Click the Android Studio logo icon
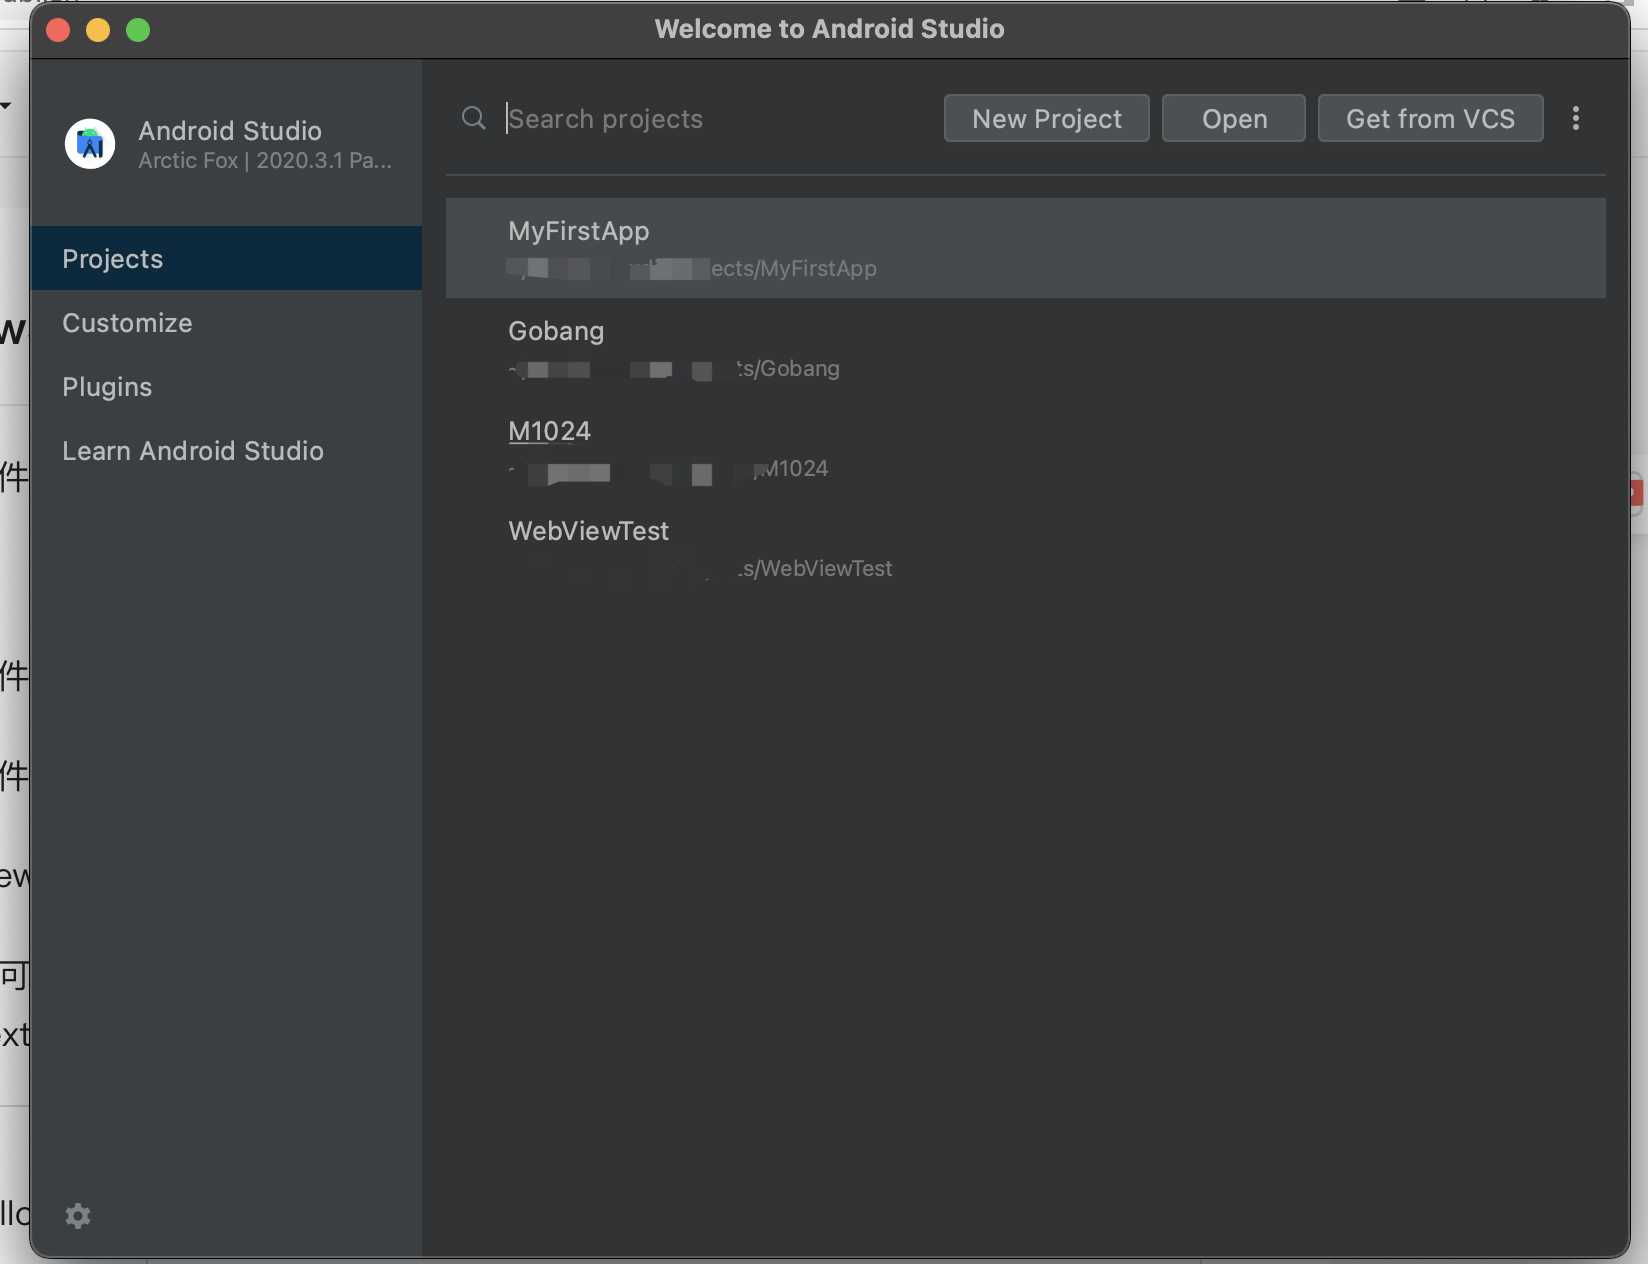The width and height of the screenshot is (1648, 1264). click(x=90, y=144)
